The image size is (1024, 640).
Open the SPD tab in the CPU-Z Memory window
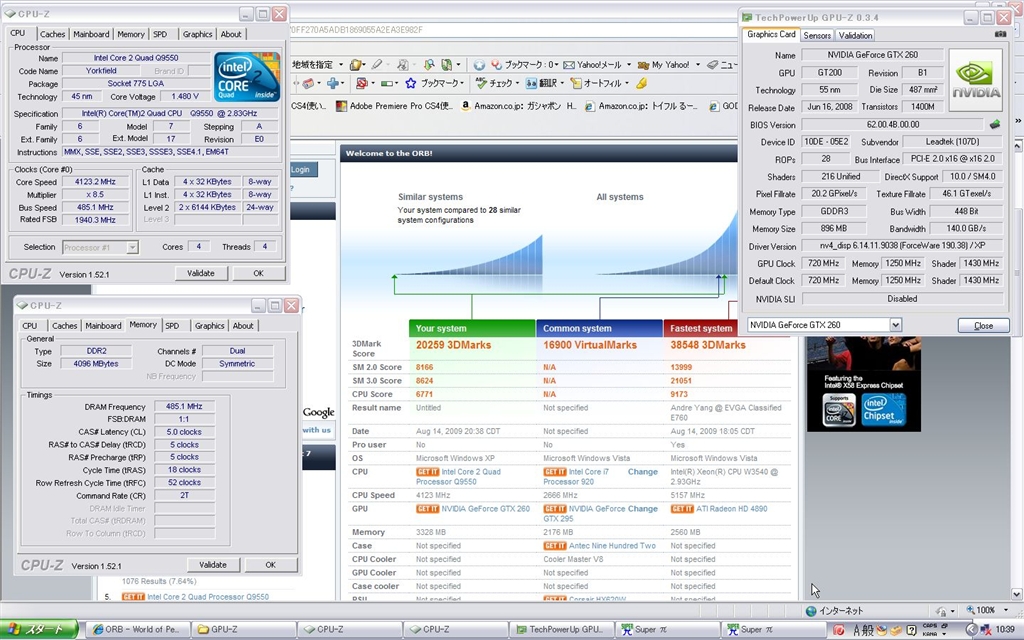(172, 325)
